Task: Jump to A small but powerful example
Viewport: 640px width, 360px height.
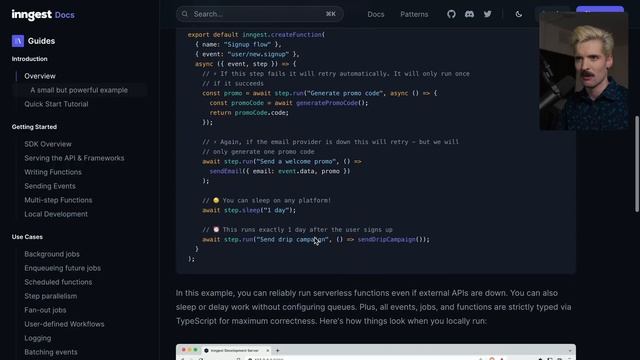Action: 79,90
